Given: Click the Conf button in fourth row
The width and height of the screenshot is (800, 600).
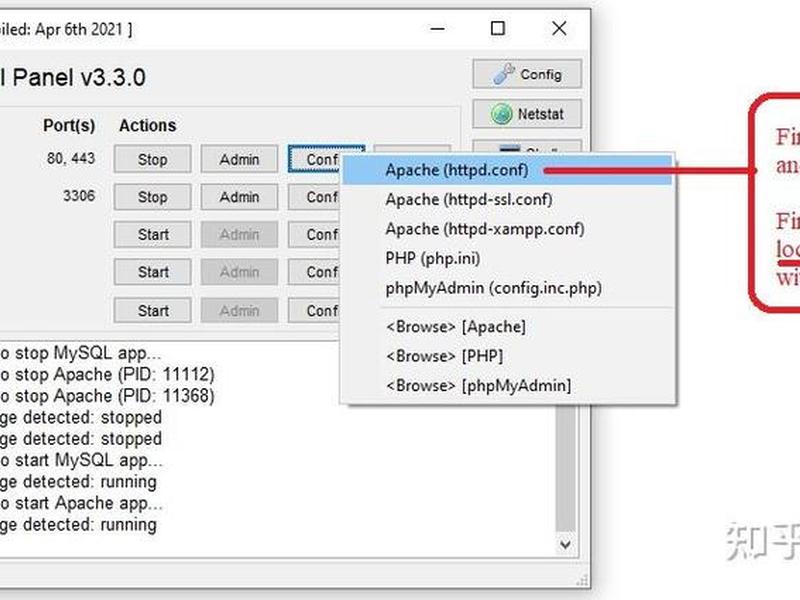Looking at the screenshot, I should click(315, 272).
